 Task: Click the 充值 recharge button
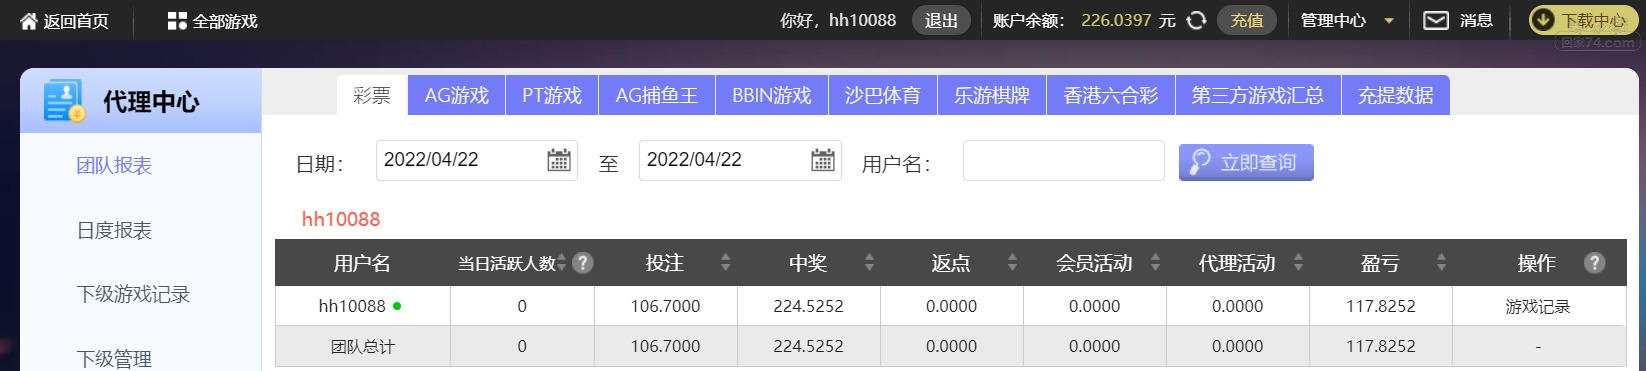tap(1247, 21)
